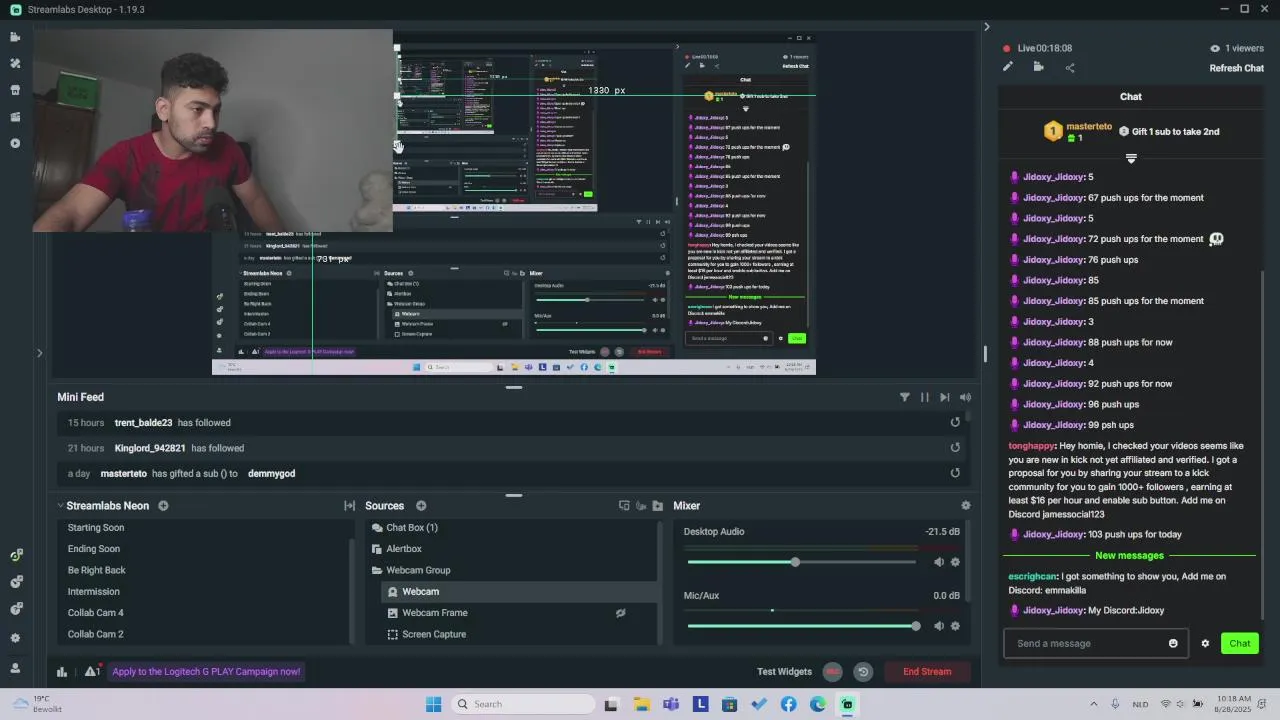This screenshot has height=720, width=1280.
Task: Click the share icon under Live timer
Action: (1070, 67)
